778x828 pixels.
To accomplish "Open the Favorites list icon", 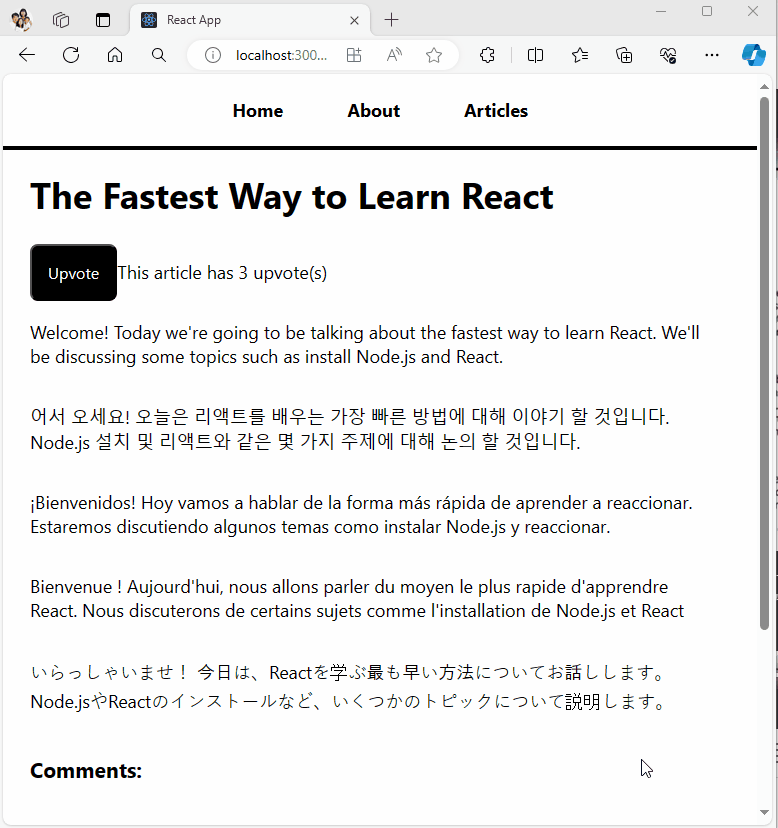I will pos(580,55).
